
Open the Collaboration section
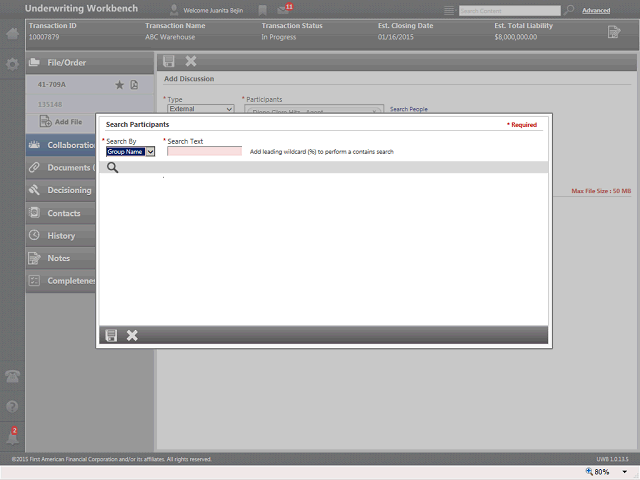coord(61,145)
